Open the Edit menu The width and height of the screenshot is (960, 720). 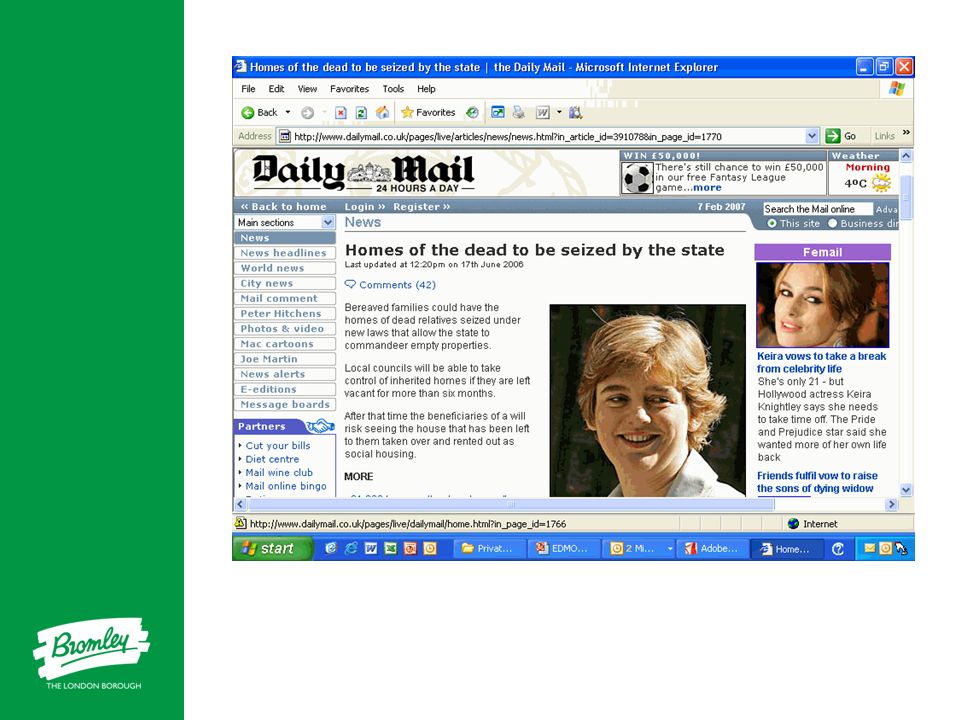click(x=276, y=89)
